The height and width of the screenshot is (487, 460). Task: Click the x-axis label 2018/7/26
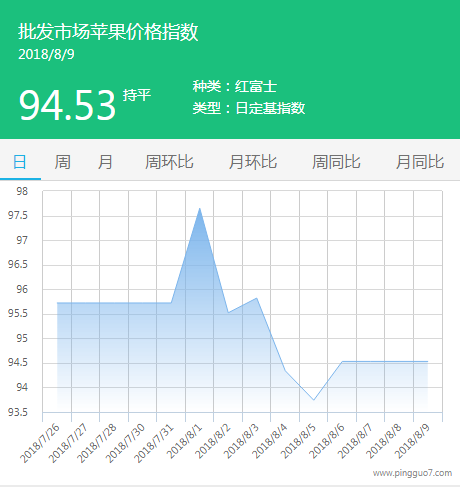click(x=40, y=443)
